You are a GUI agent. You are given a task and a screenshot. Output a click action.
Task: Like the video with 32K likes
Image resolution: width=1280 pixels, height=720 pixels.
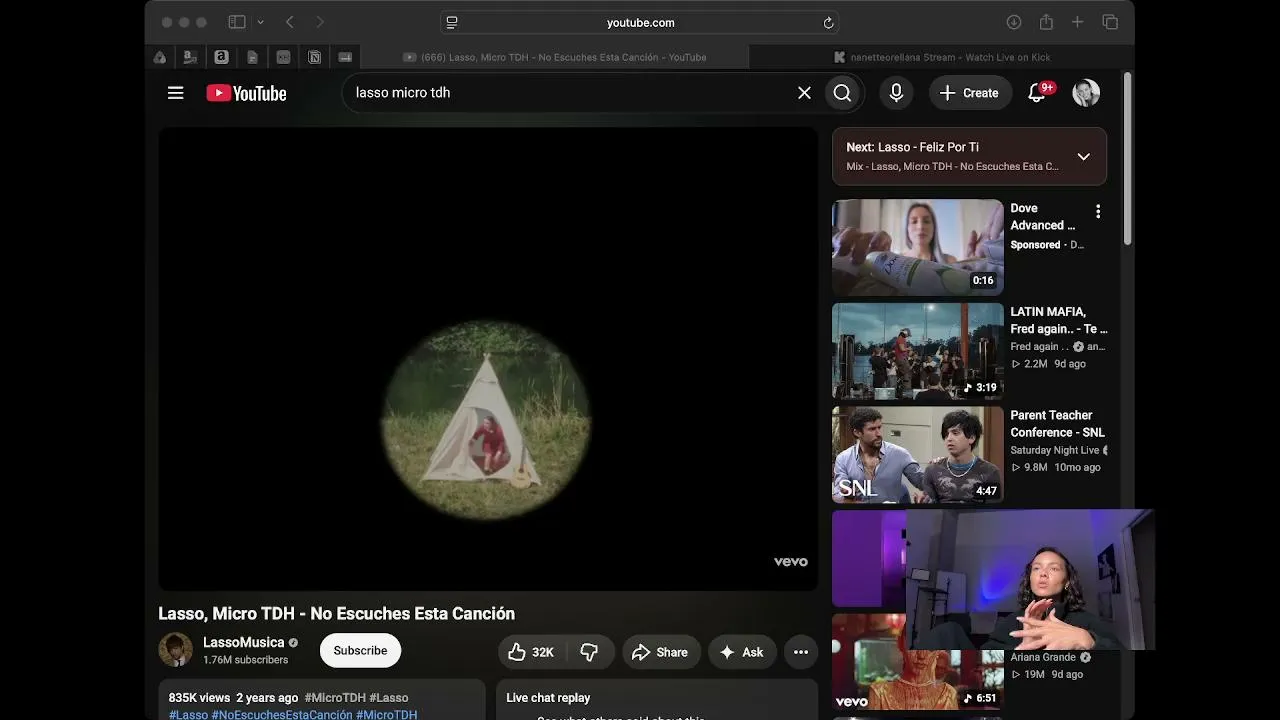click(x=530, y=652)
